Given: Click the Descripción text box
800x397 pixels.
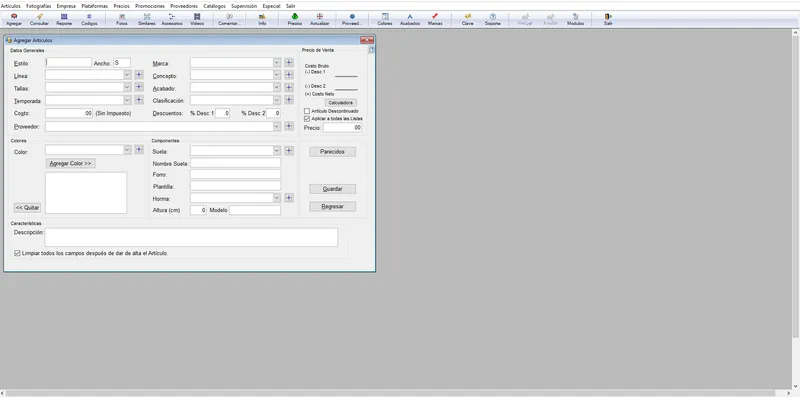Looking at the screenshot, I should [191, 237].
